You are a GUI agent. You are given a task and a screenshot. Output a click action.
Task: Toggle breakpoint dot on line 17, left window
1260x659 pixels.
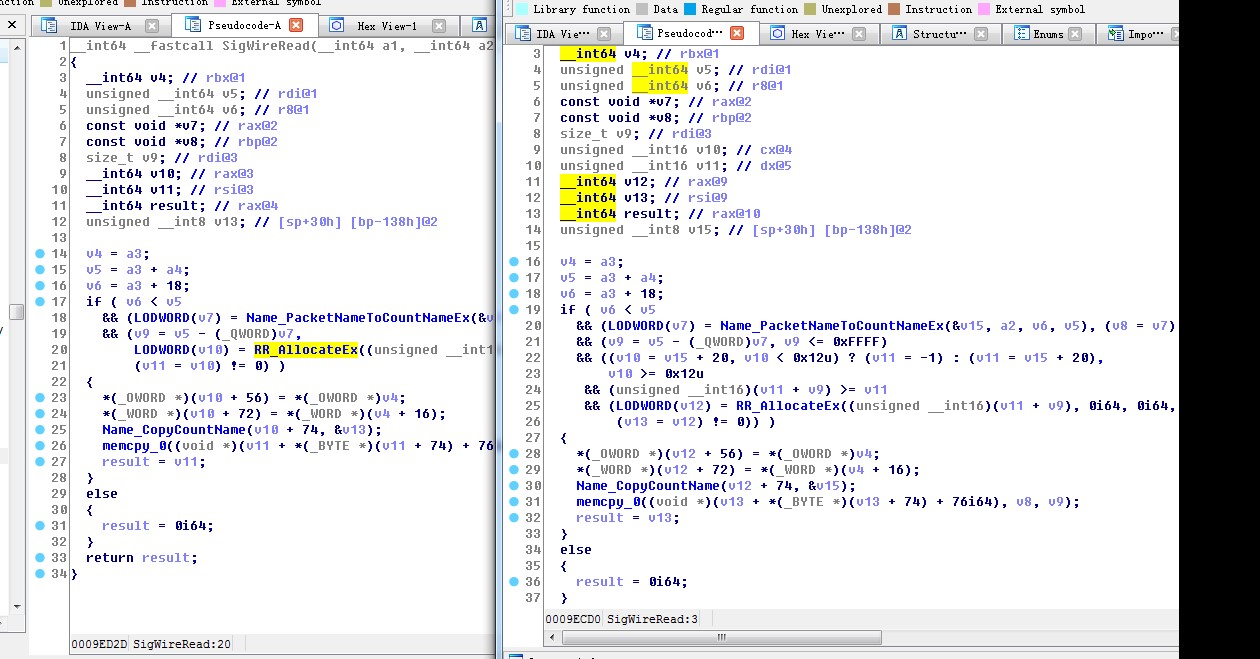point(40,302)
